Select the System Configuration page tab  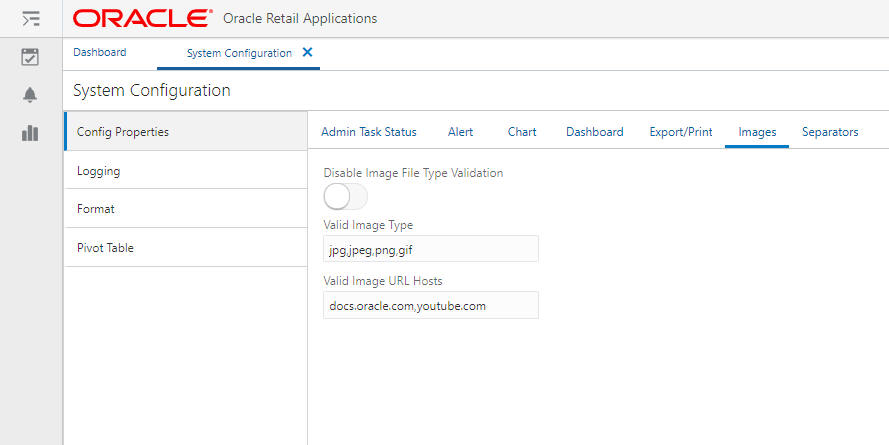click(239, 53)
